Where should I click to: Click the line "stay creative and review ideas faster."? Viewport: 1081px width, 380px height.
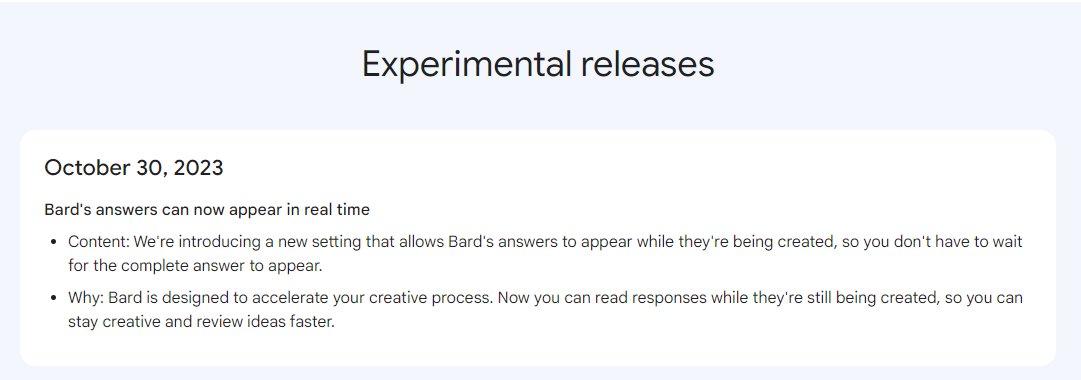pos(201,321)
